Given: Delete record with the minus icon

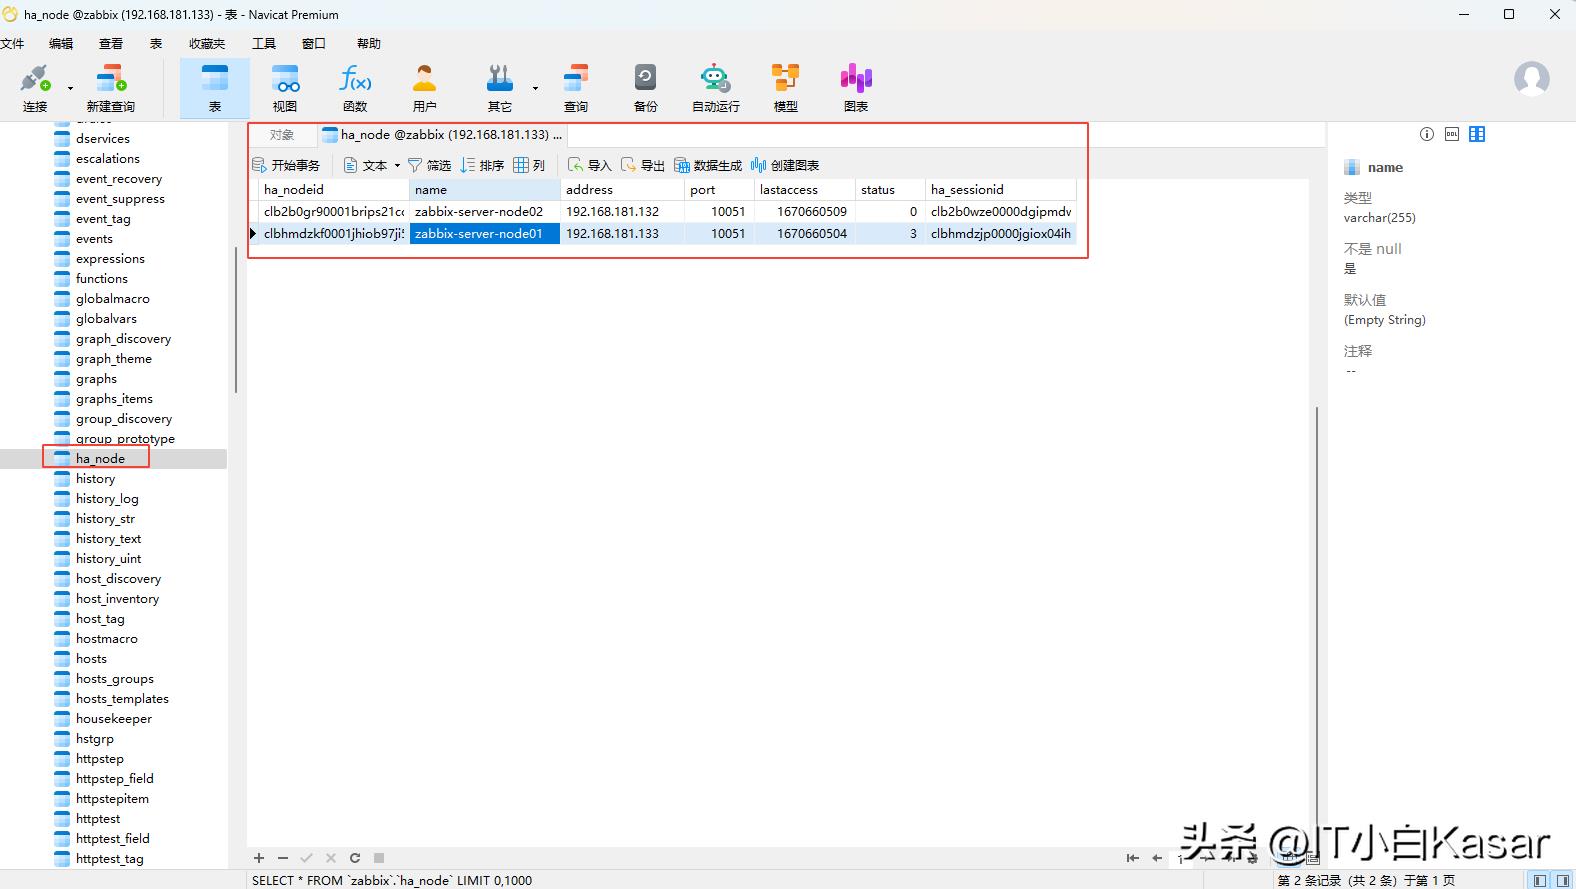Looking at the screenshot, I should click(283, 858).
